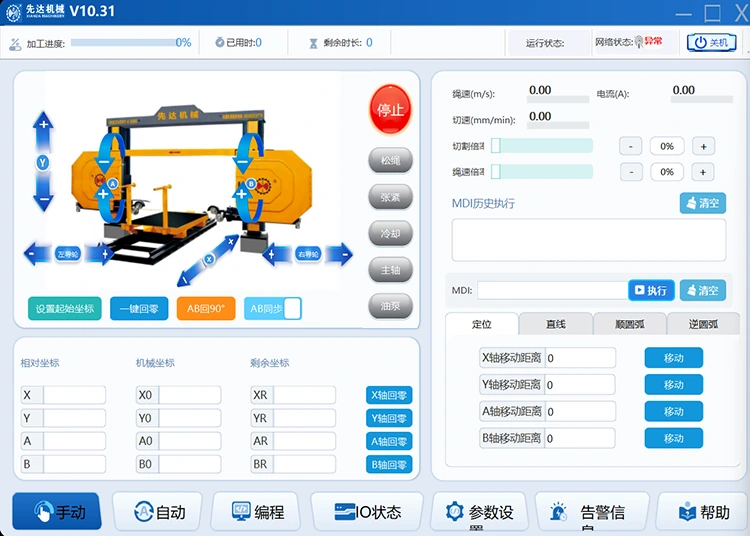This screenshot has height=536, width=750.
Task: Toggle the 冷却 cooling button
Action: coord(390,233)
